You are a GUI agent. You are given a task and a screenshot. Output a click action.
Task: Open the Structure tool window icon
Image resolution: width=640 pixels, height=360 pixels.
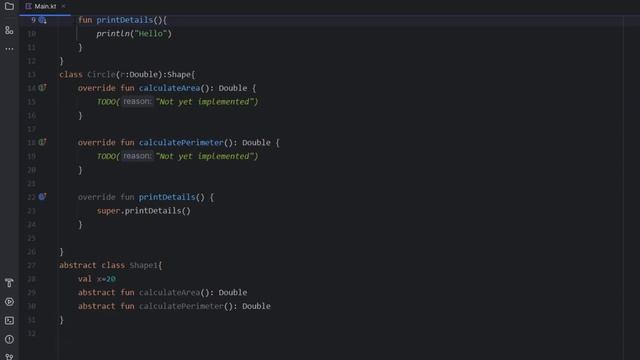[9, 30]
